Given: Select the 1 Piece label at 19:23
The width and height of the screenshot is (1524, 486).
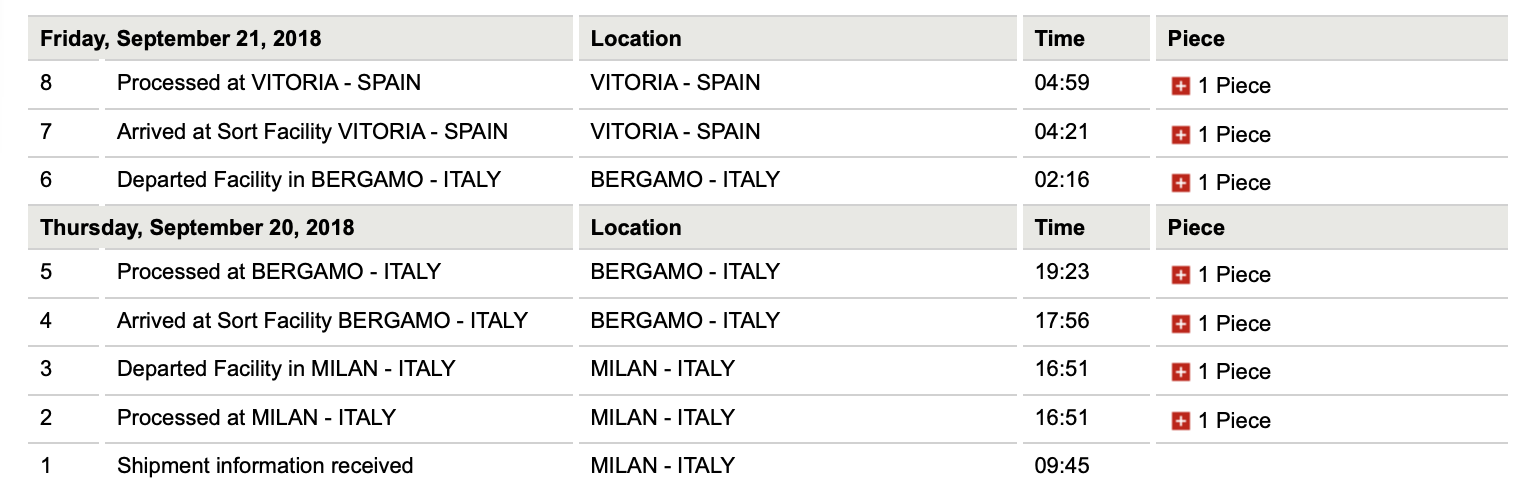Looking at the screenshot, I should pyautogui.click(x=1234, y=275).
